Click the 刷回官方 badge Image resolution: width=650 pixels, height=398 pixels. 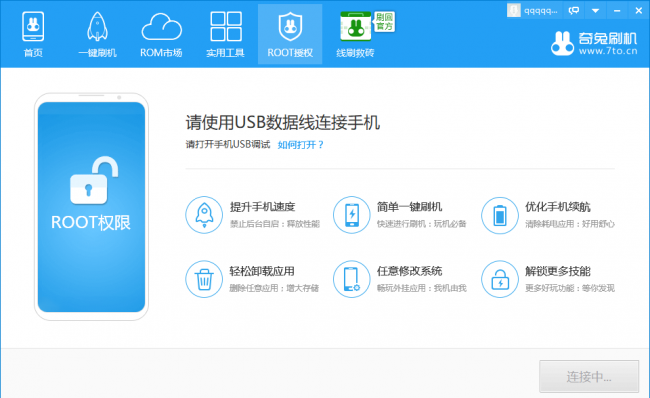[384, 22]
